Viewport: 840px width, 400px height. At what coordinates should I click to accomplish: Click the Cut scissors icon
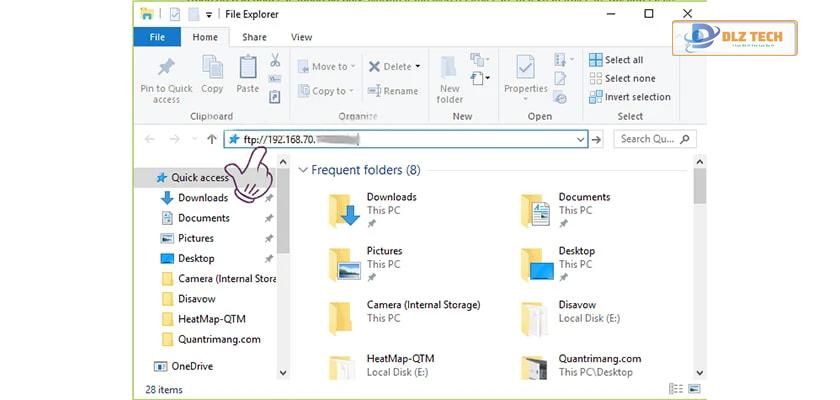[275, 59]
